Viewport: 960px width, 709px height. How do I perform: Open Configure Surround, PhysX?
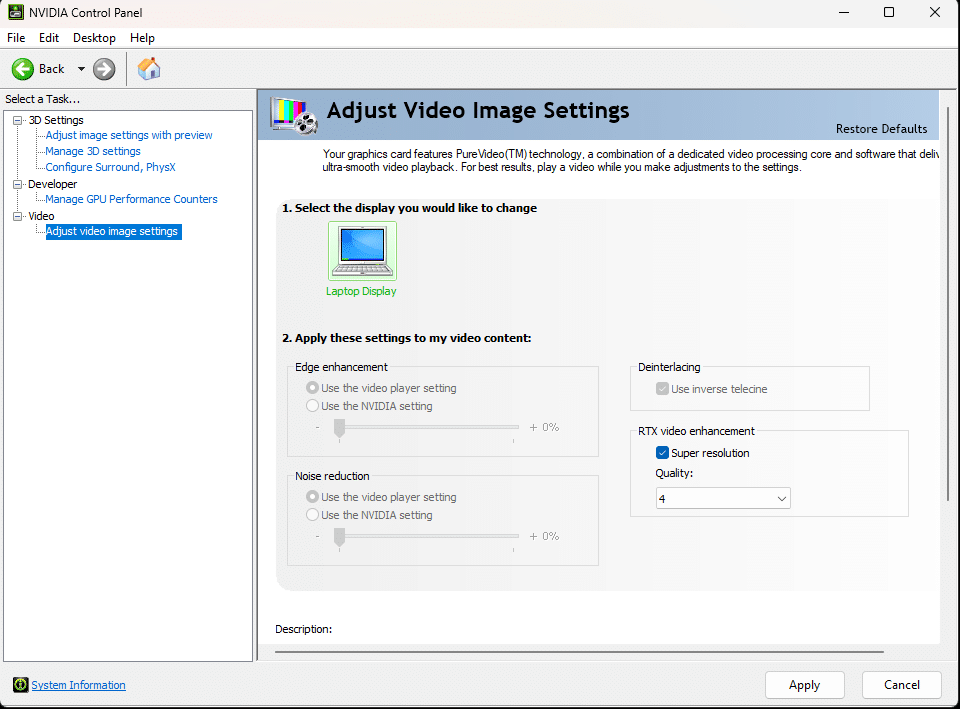pyautogui.click(x=110, y=167)
